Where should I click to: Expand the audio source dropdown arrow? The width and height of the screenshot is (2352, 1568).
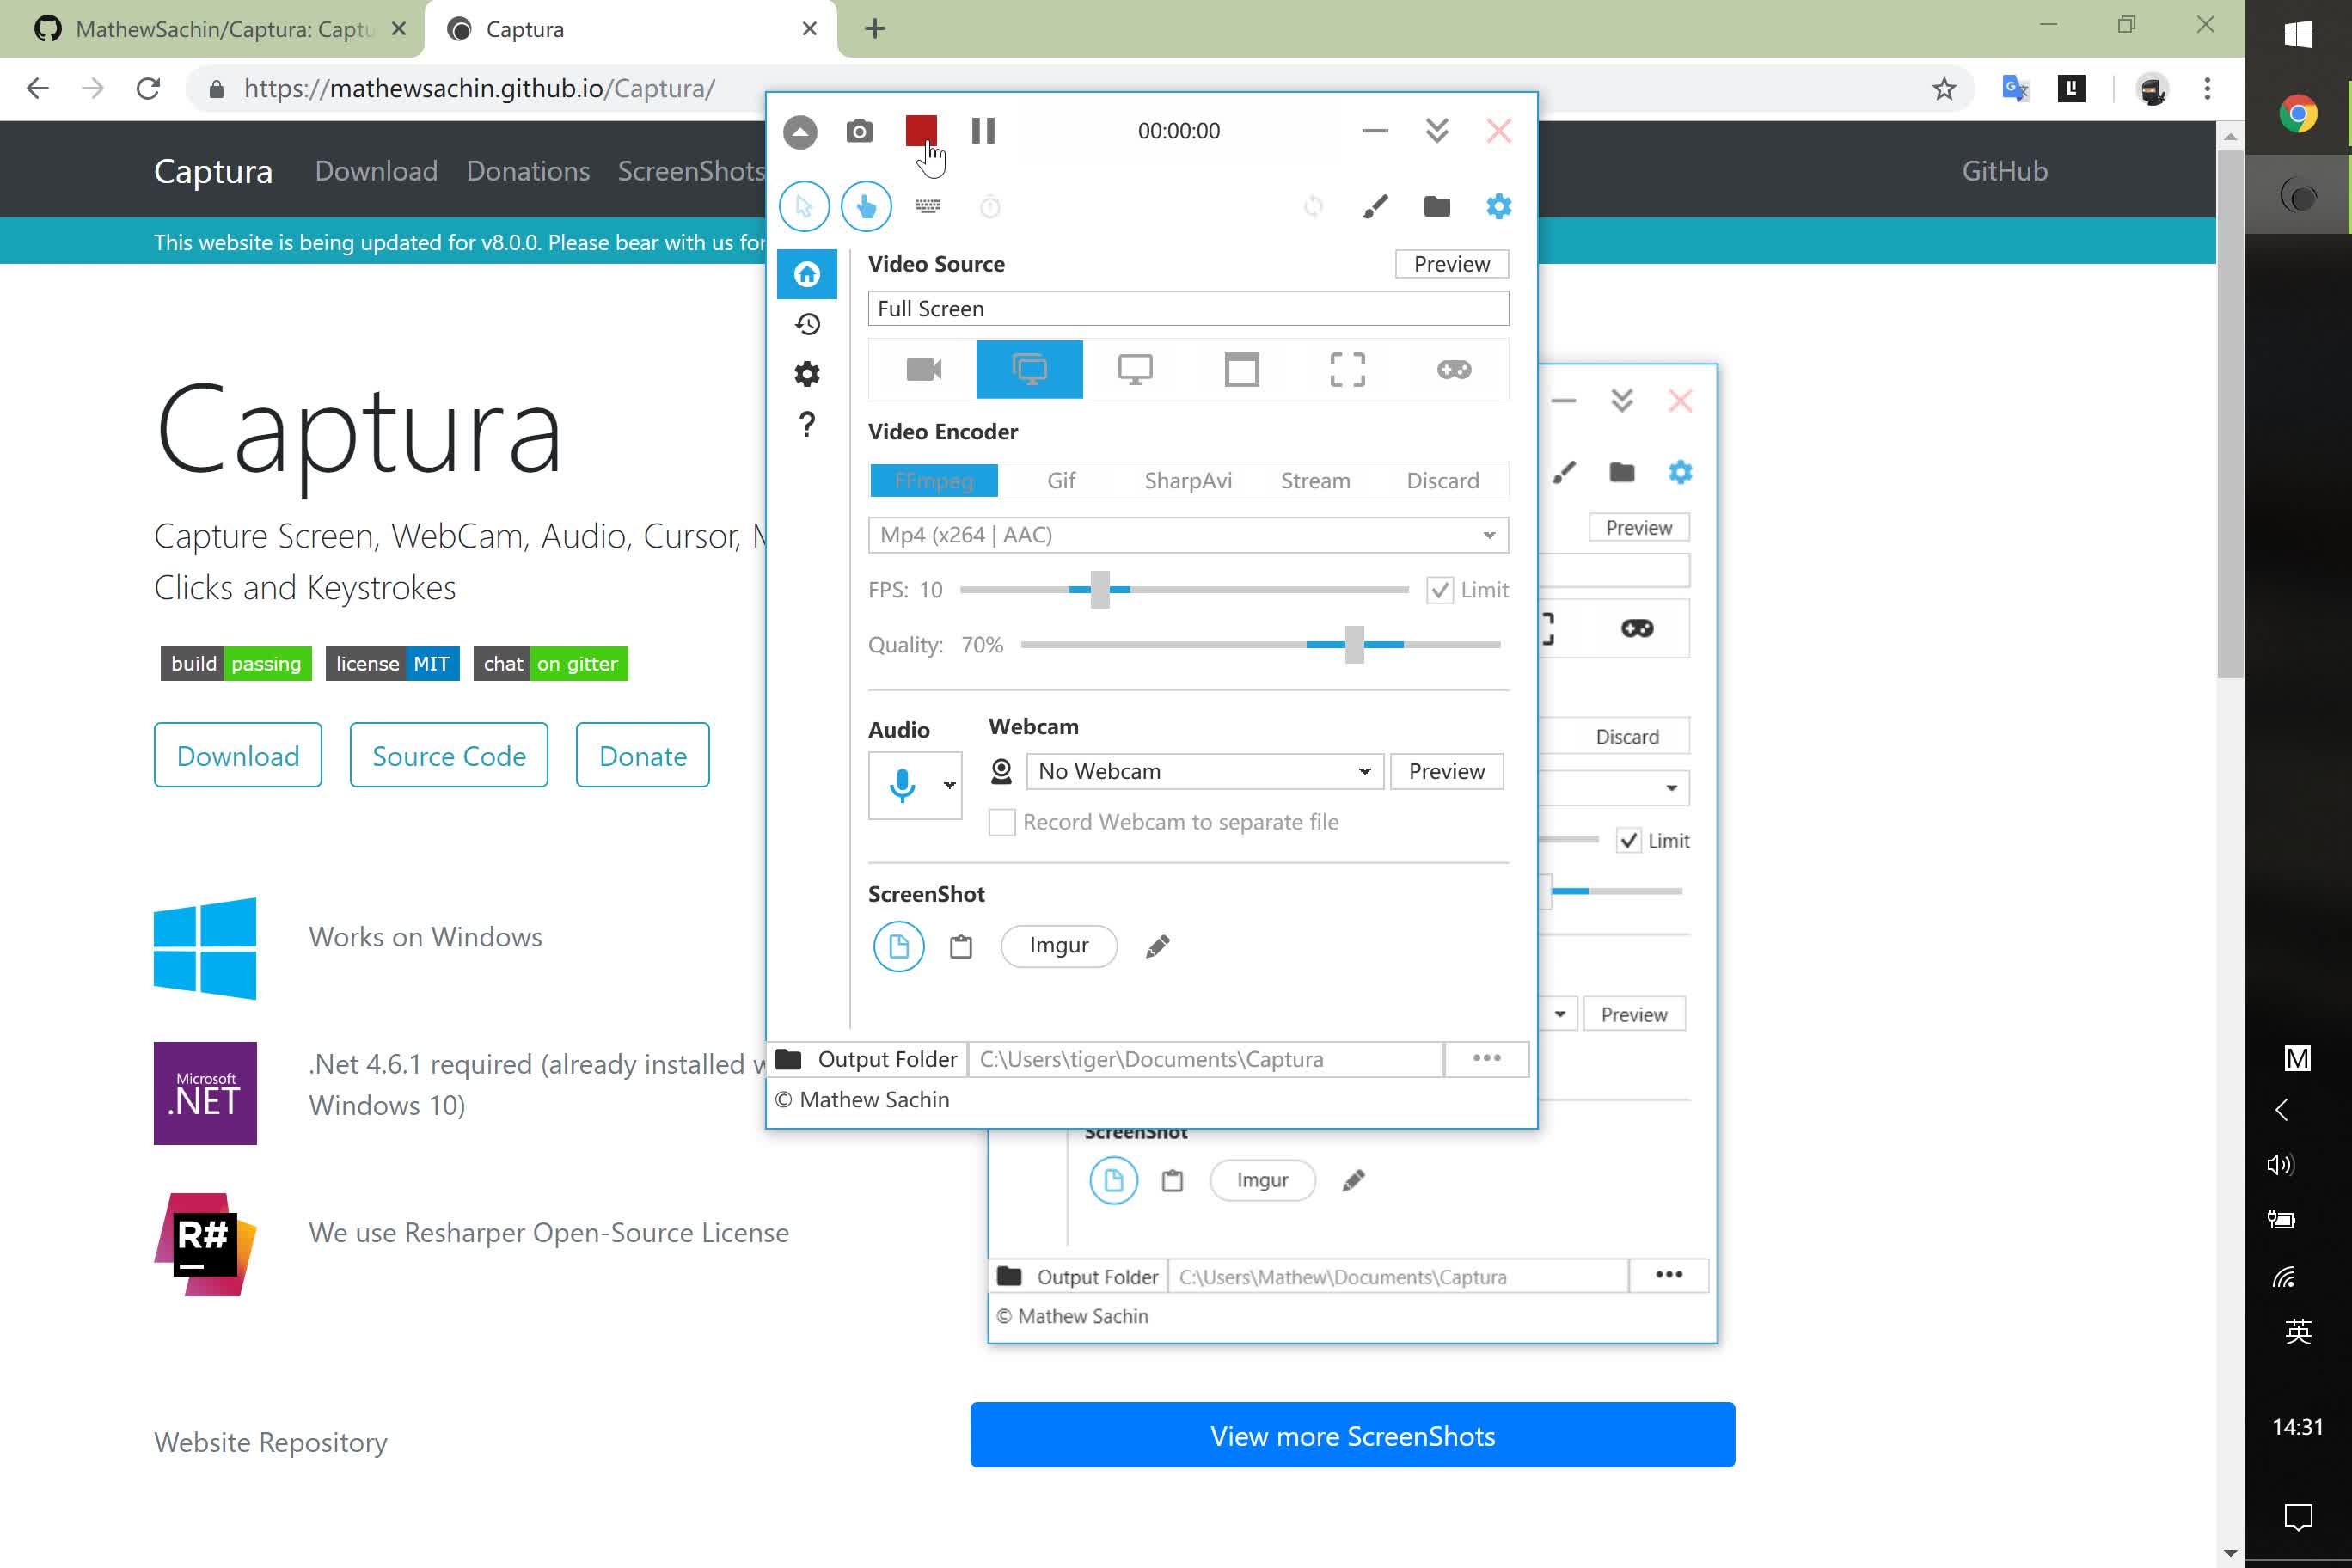[949, 786]
